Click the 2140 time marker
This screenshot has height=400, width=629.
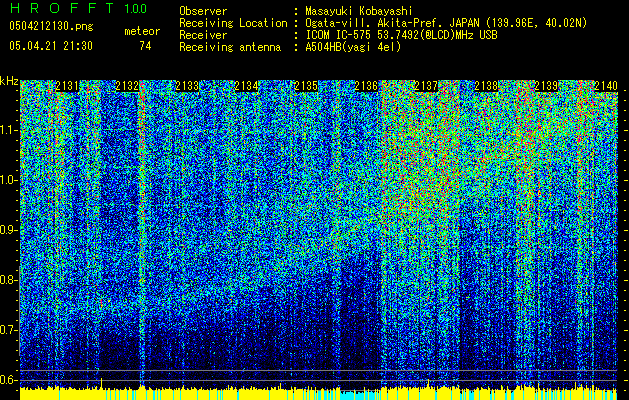pos(606,86)
